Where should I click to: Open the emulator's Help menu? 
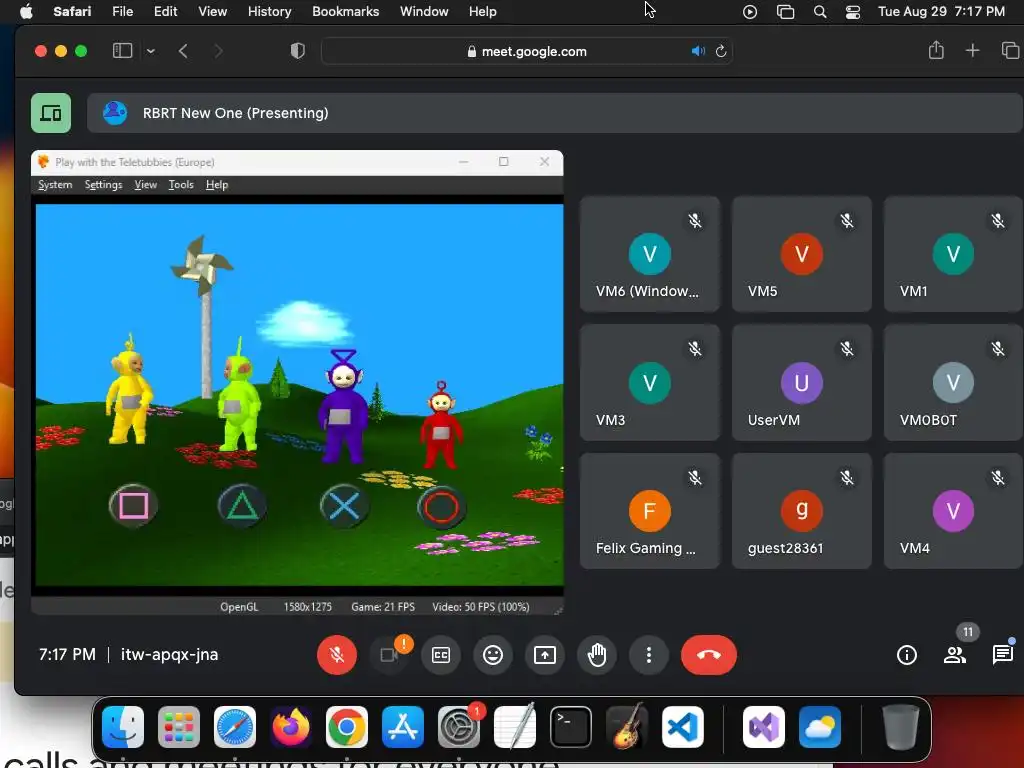(x=217, y=185)
